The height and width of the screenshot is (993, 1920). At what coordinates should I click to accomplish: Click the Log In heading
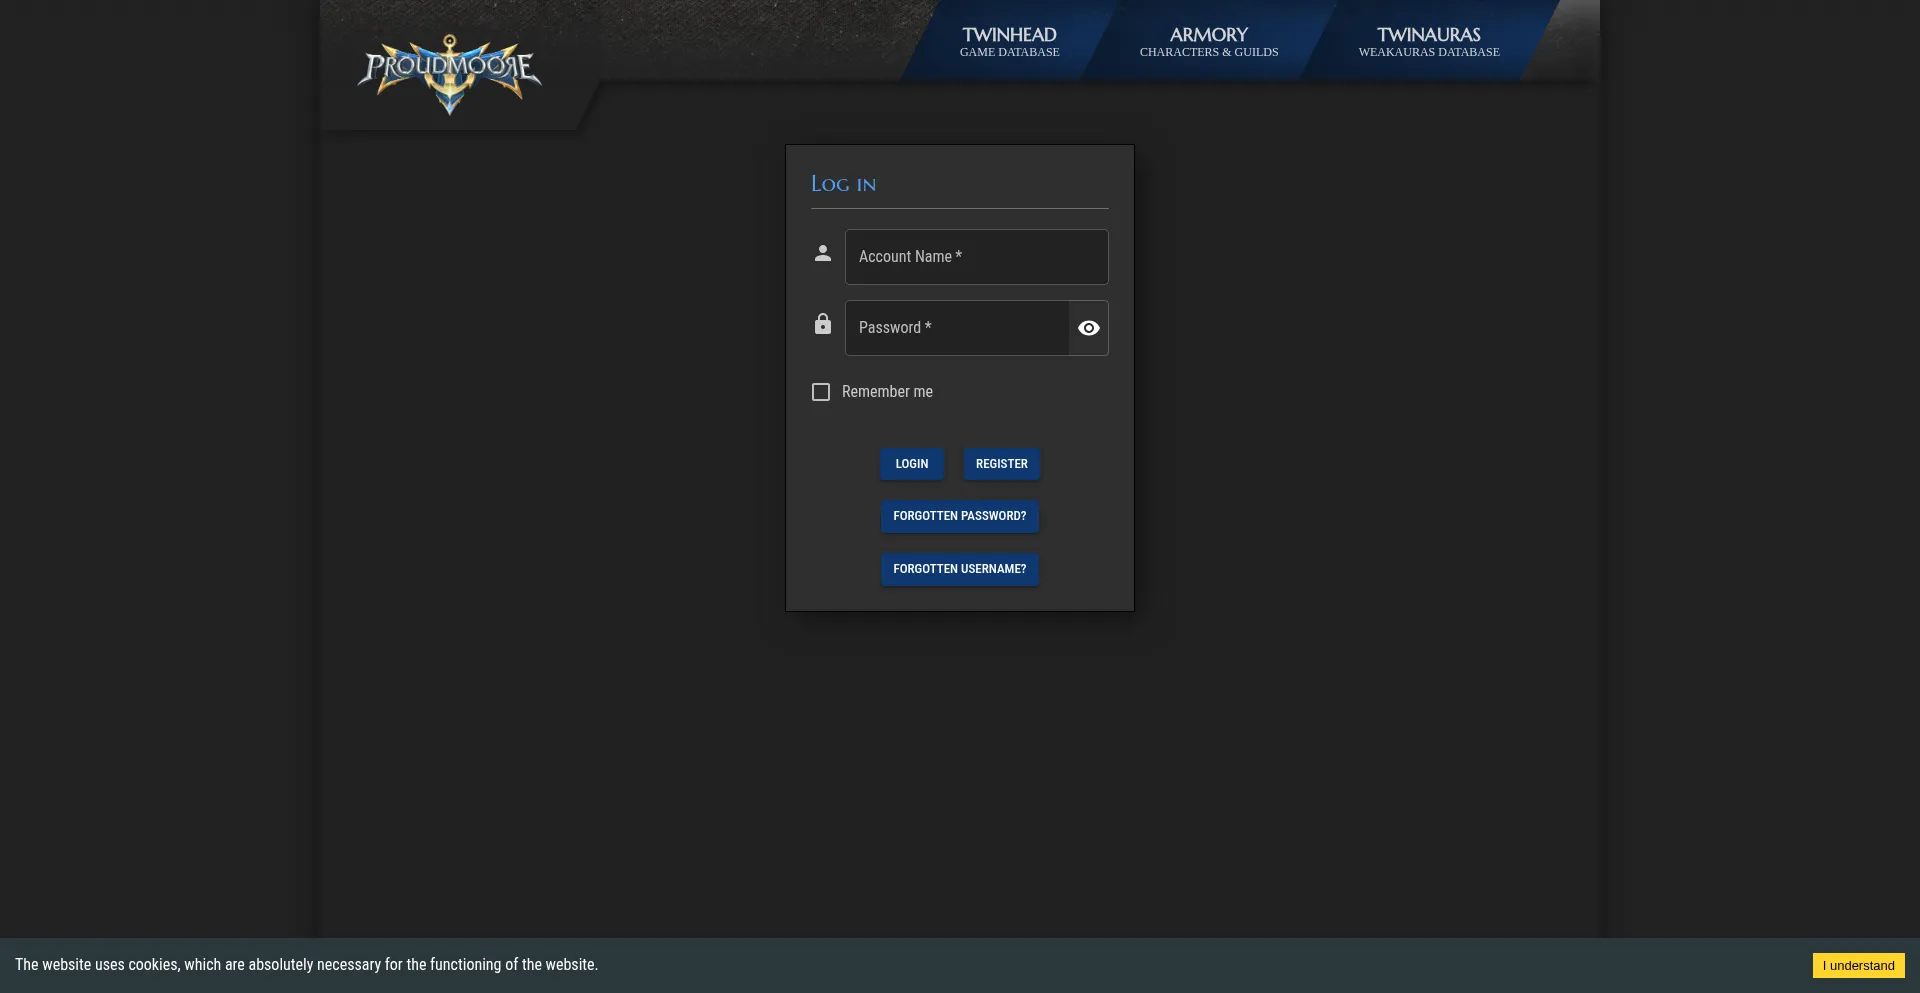tap(843, 184)
